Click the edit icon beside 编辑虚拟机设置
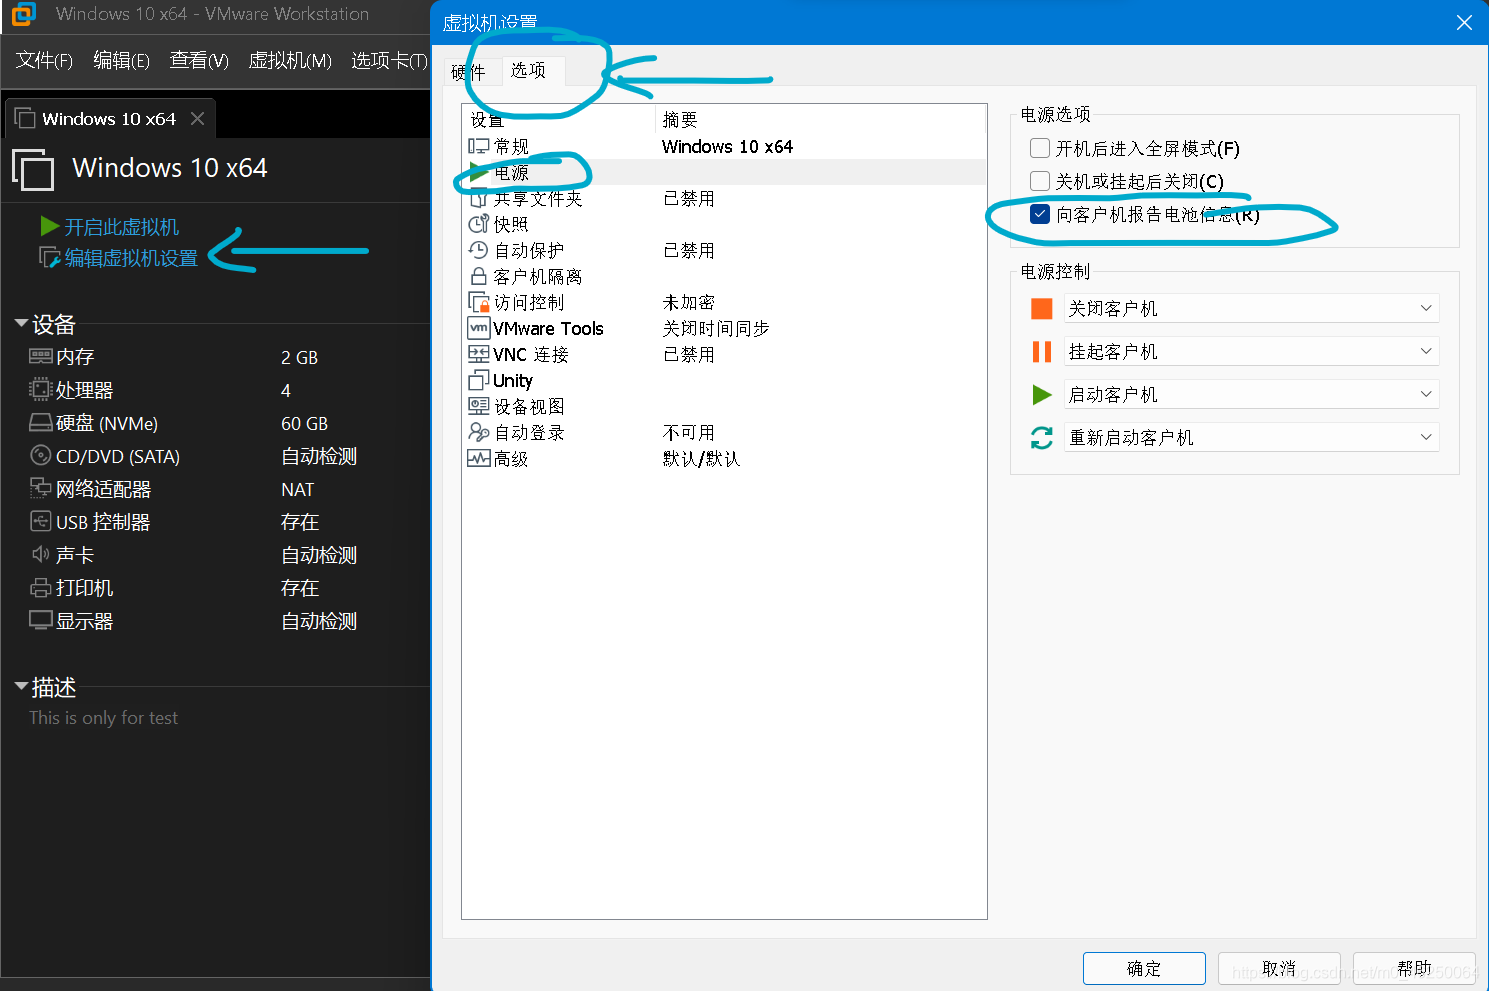The width and height of the screenshot is (1489, 991). (49, 258)
